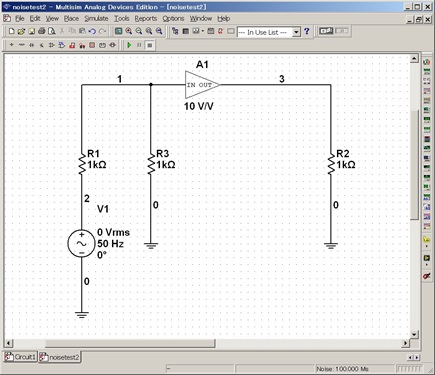Stop the simulation
The image size is (435, 375).
pyautogui.click(x=150, y=45)
